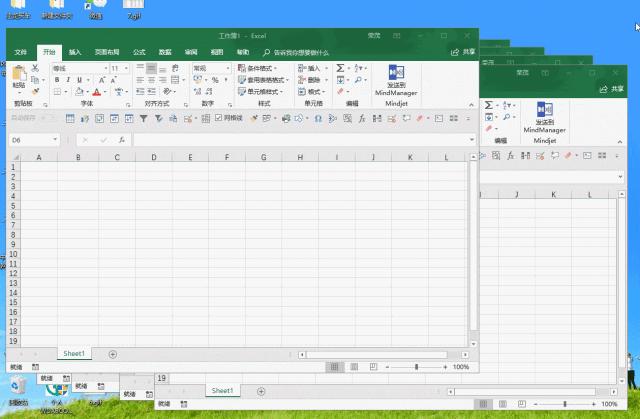The width and height of the screenshot is (640, 419).
Task: Click the Italic formatting icon
Action: click(x=69, y=80)
